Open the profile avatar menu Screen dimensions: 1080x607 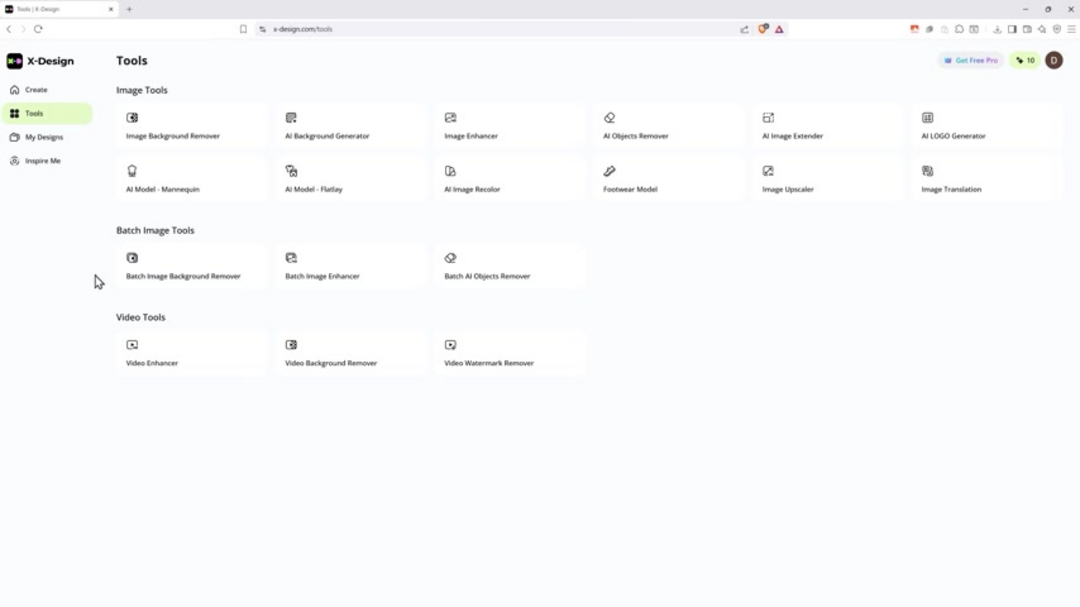1053,60
